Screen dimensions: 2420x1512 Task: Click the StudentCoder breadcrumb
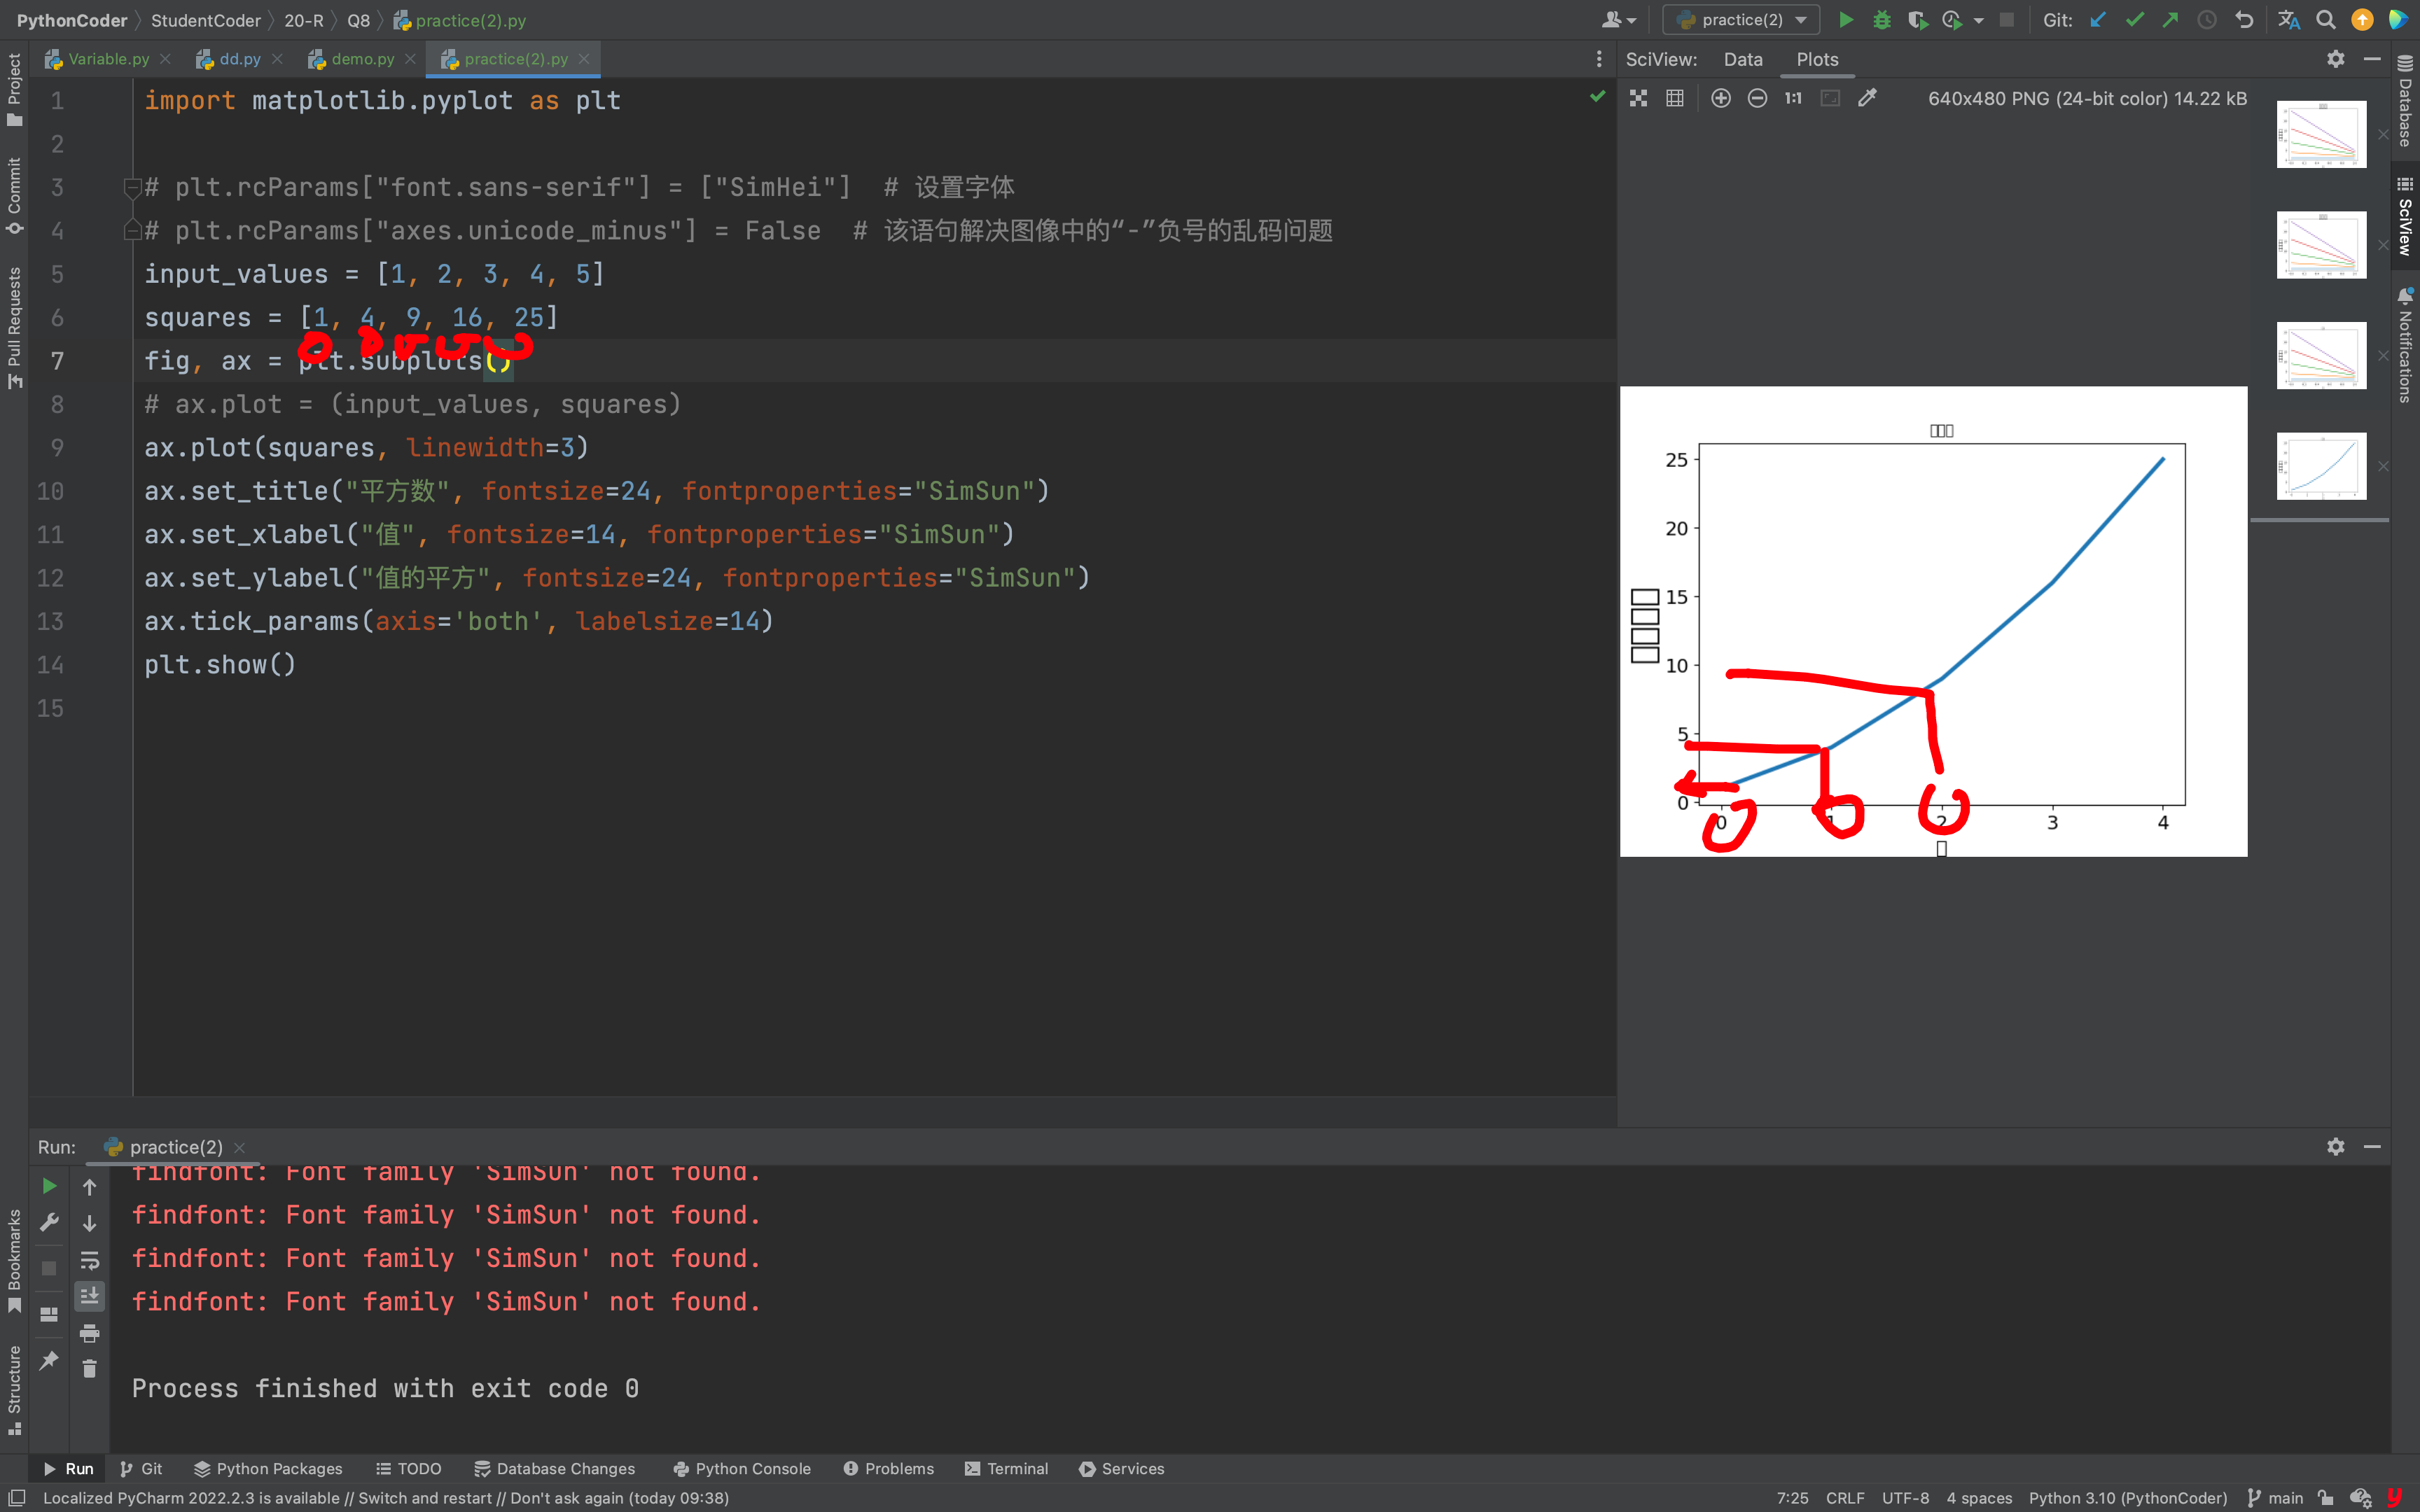[x=205, y=20]
